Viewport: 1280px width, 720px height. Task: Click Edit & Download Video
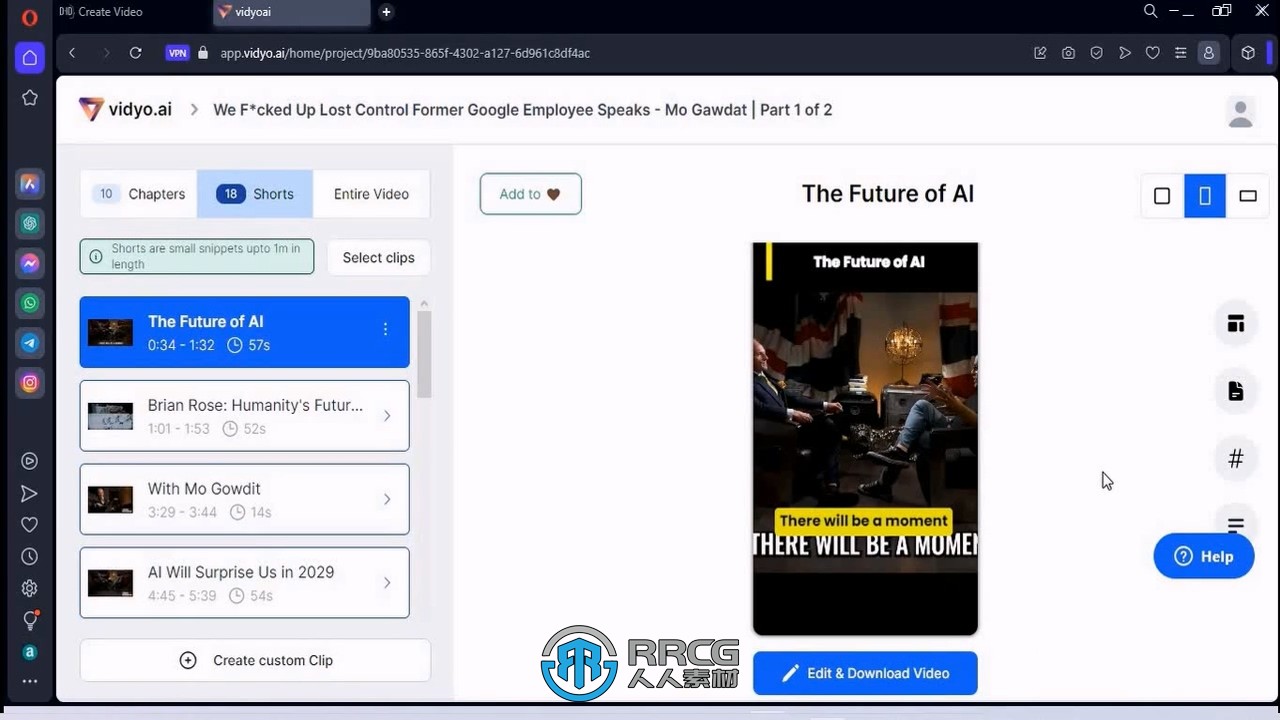[x=865, y=673]
